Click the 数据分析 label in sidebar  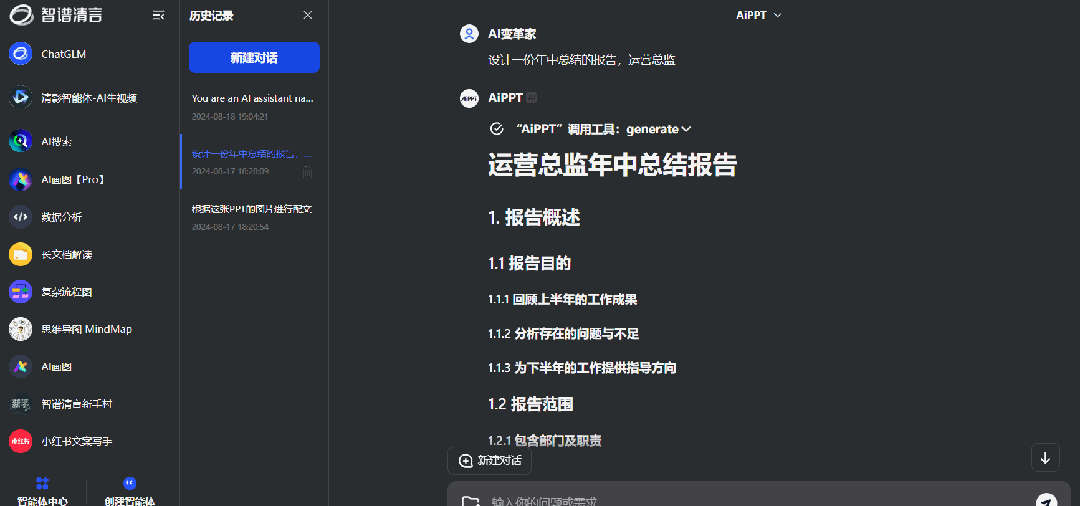[62, 217]
